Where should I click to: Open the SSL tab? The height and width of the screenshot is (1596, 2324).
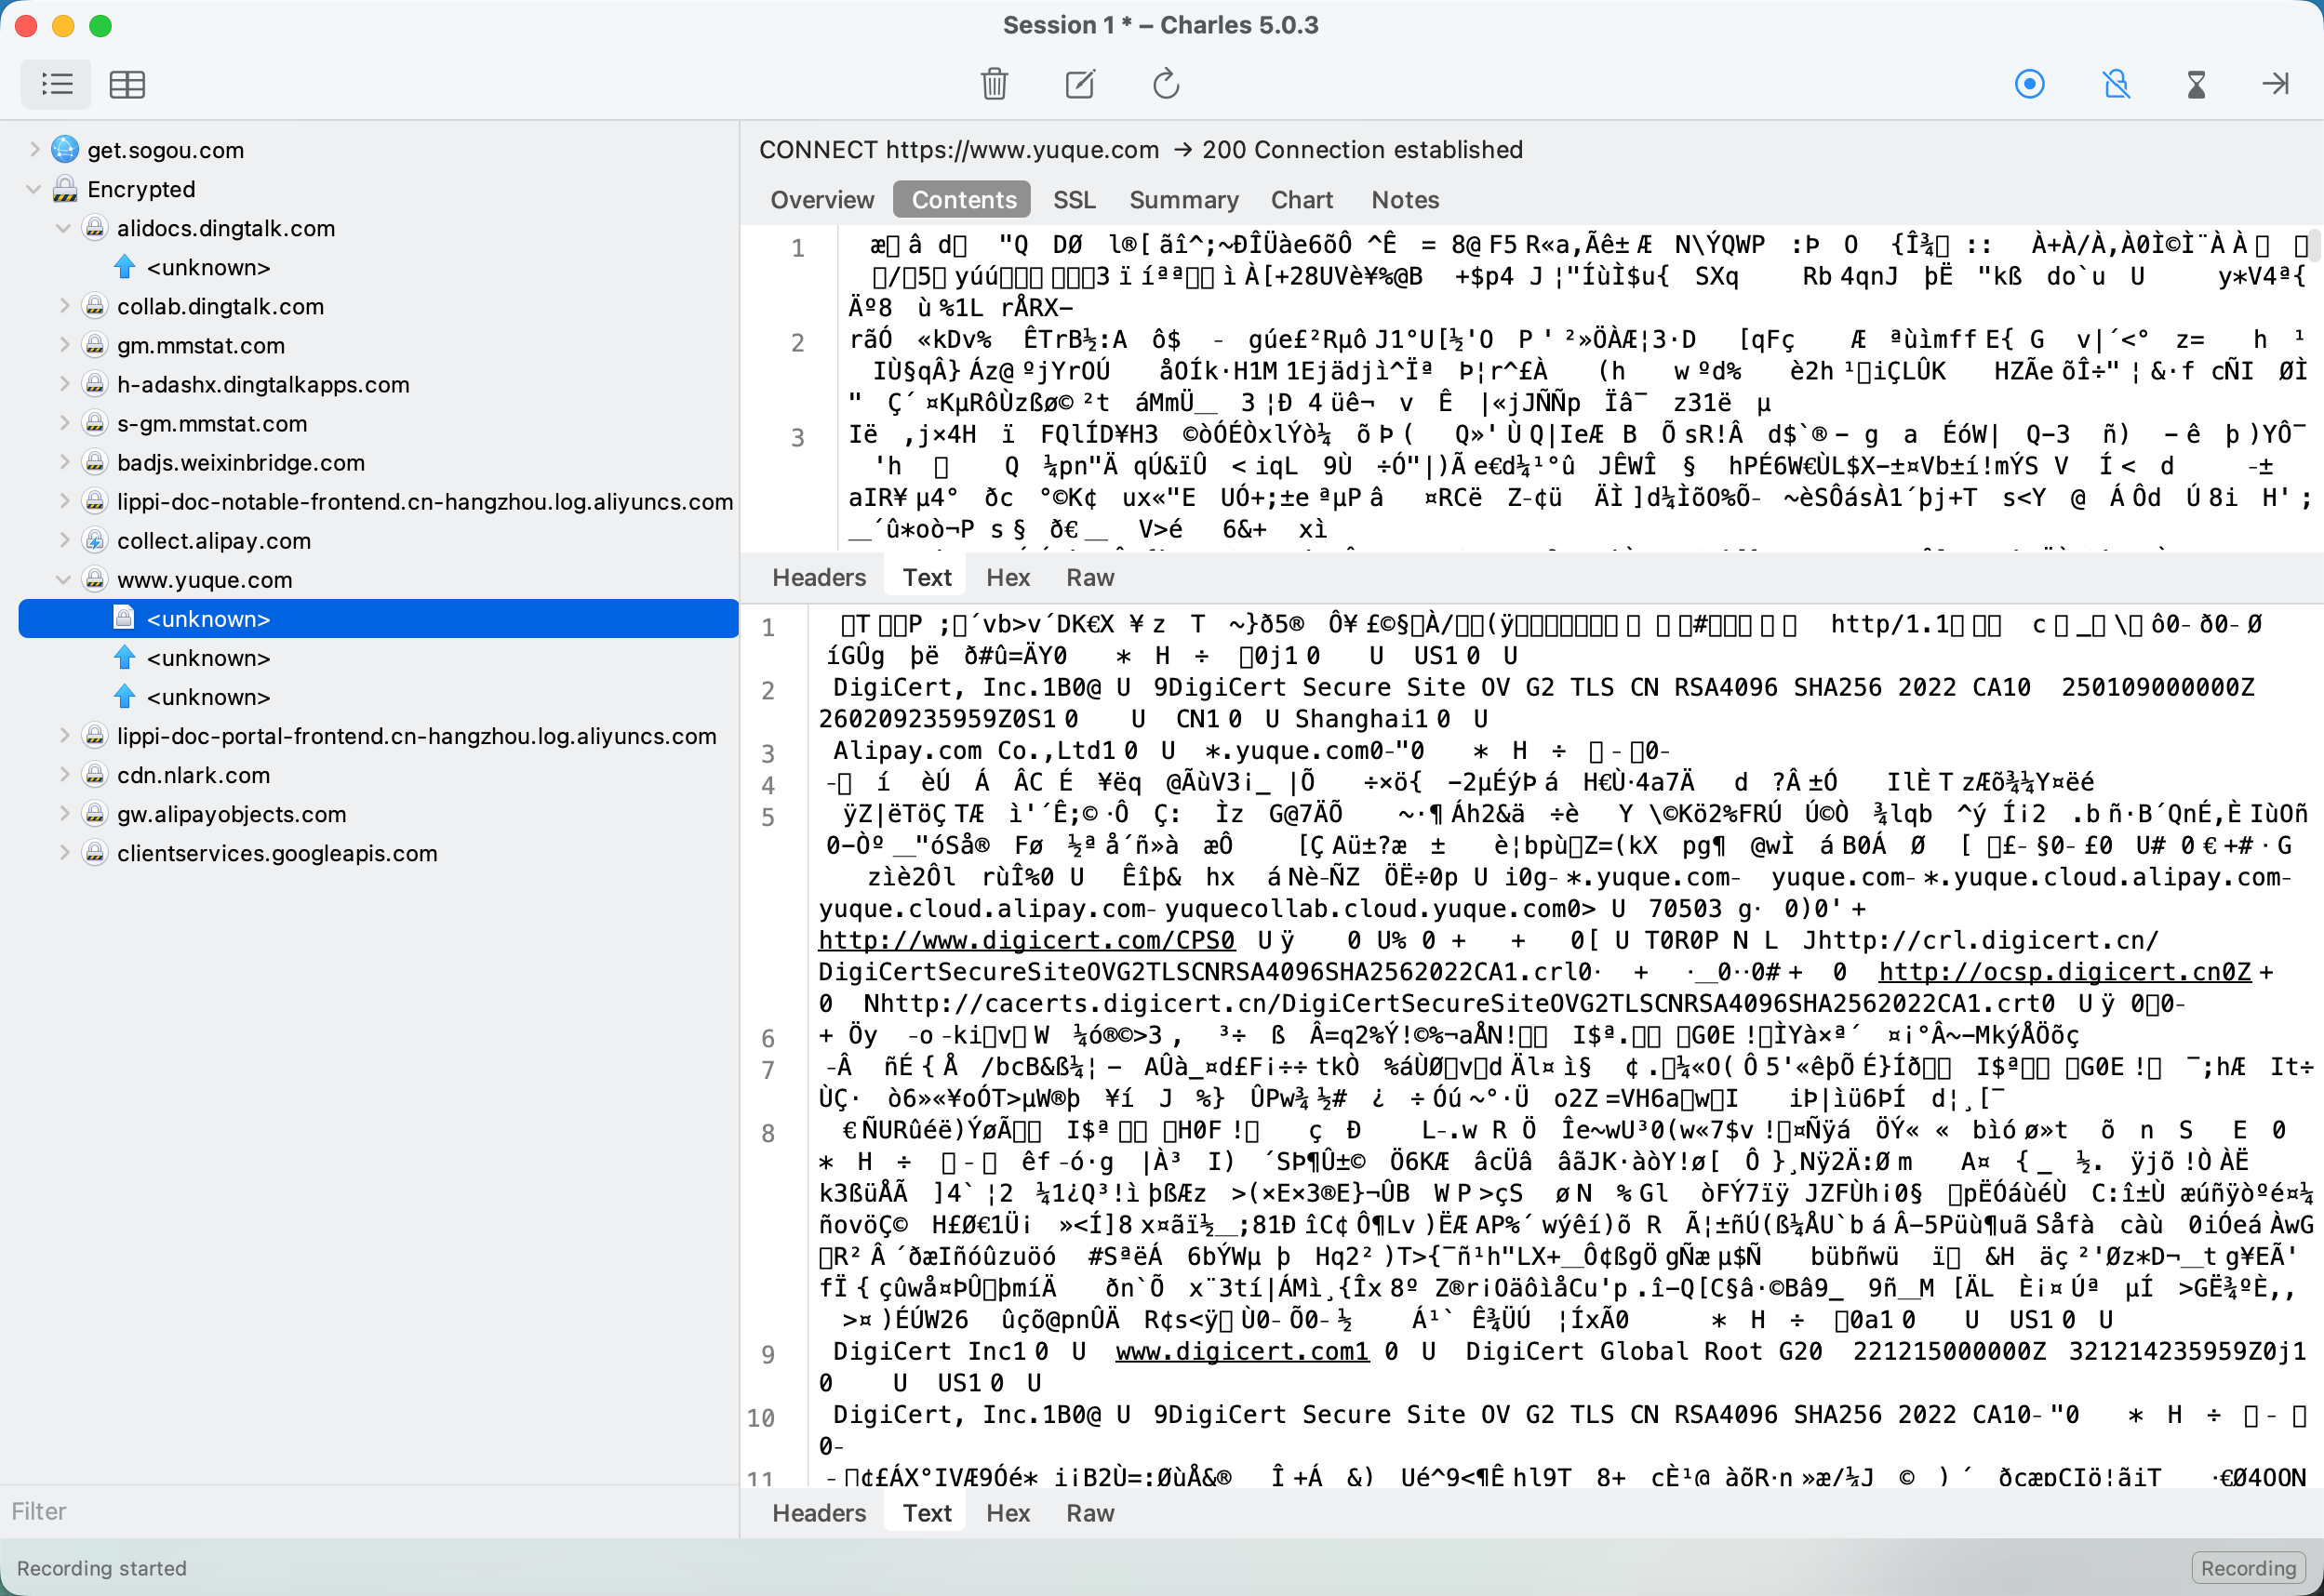(1074, 200)
